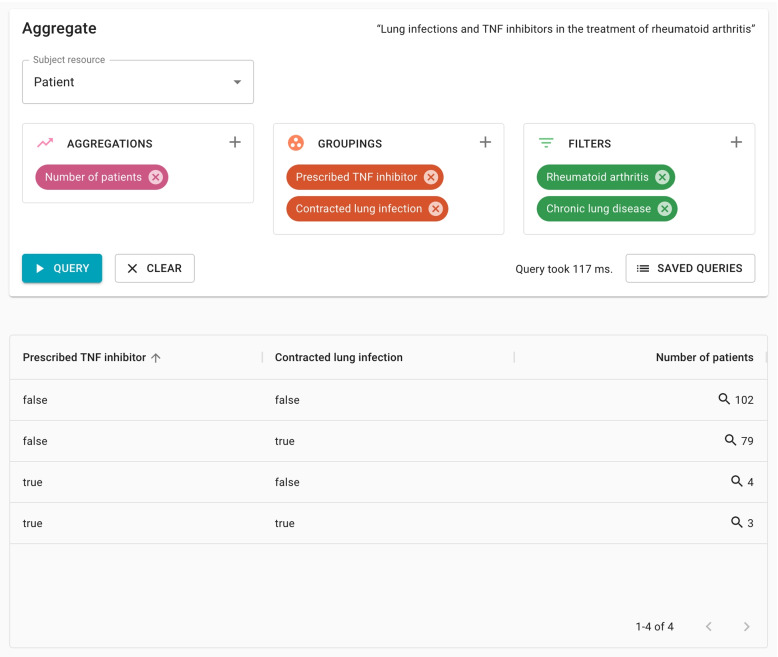The image size is (778, 657).
Task: Open Saved Queries list
Action: click(x=690, y=268)
